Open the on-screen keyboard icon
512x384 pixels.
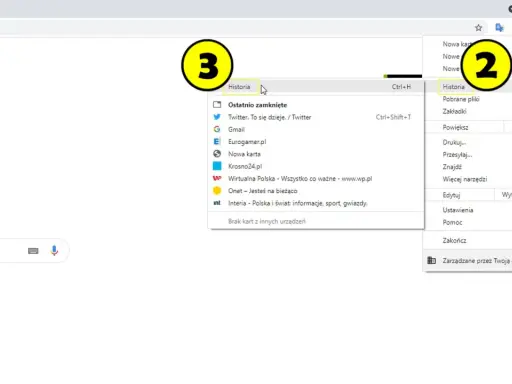[33, 251]
